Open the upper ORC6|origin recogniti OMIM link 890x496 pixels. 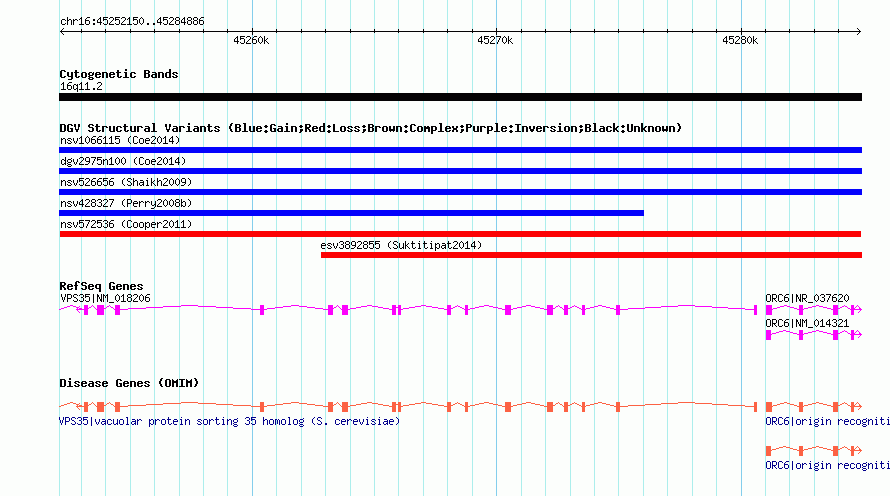pos(827,422)
